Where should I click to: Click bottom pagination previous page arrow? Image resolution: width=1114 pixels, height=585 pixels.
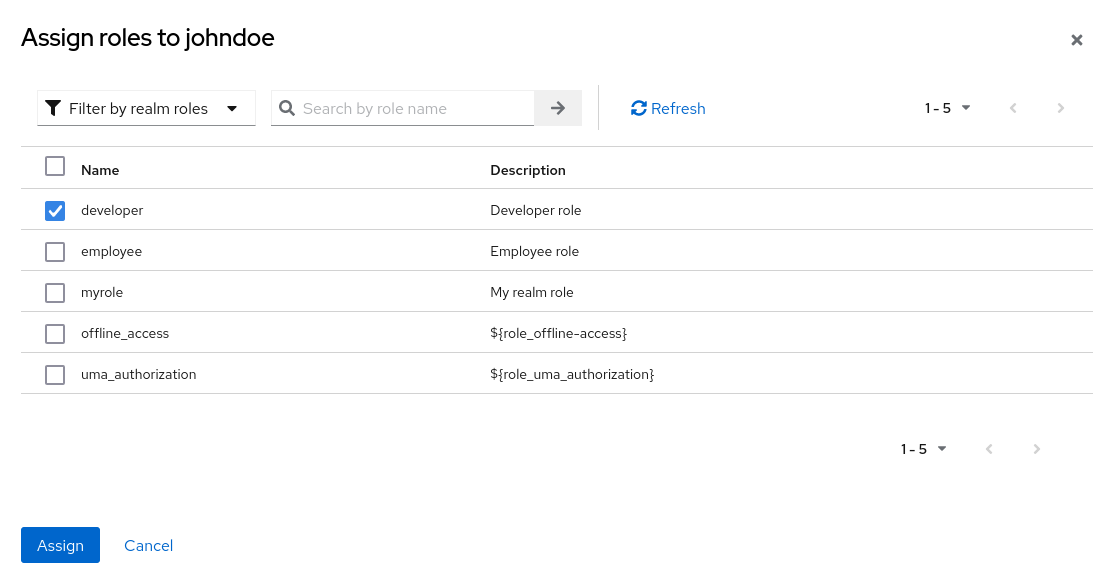click(x=989, y=449)
